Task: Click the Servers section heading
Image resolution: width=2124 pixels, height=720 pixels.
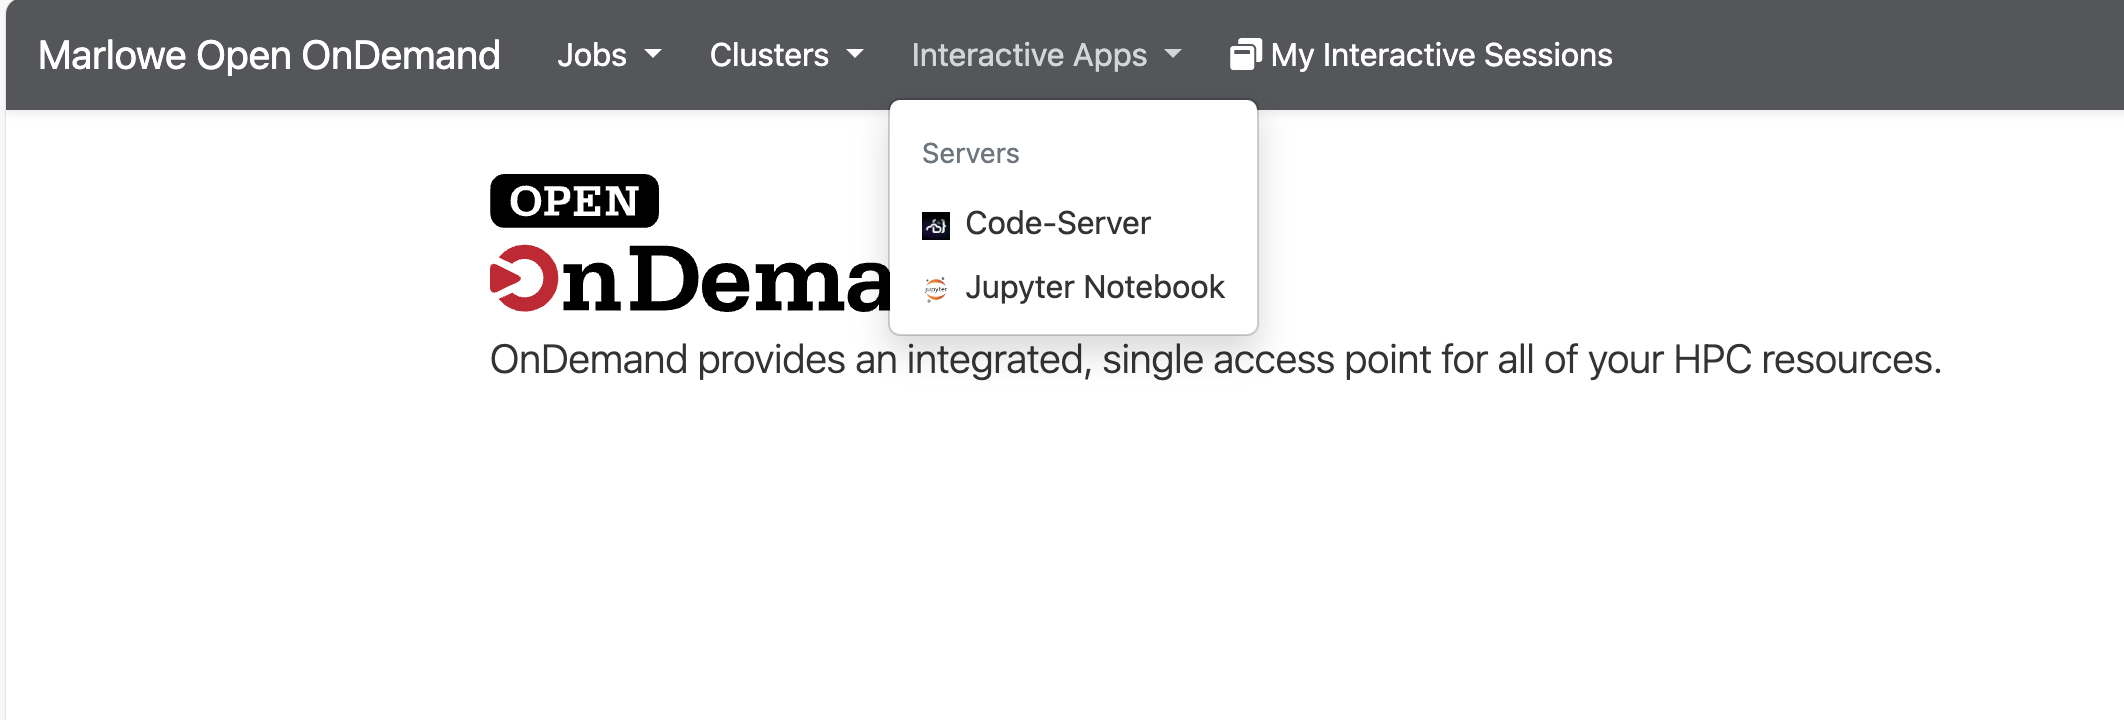Action: pyautogui.click(x=970, y=153)
